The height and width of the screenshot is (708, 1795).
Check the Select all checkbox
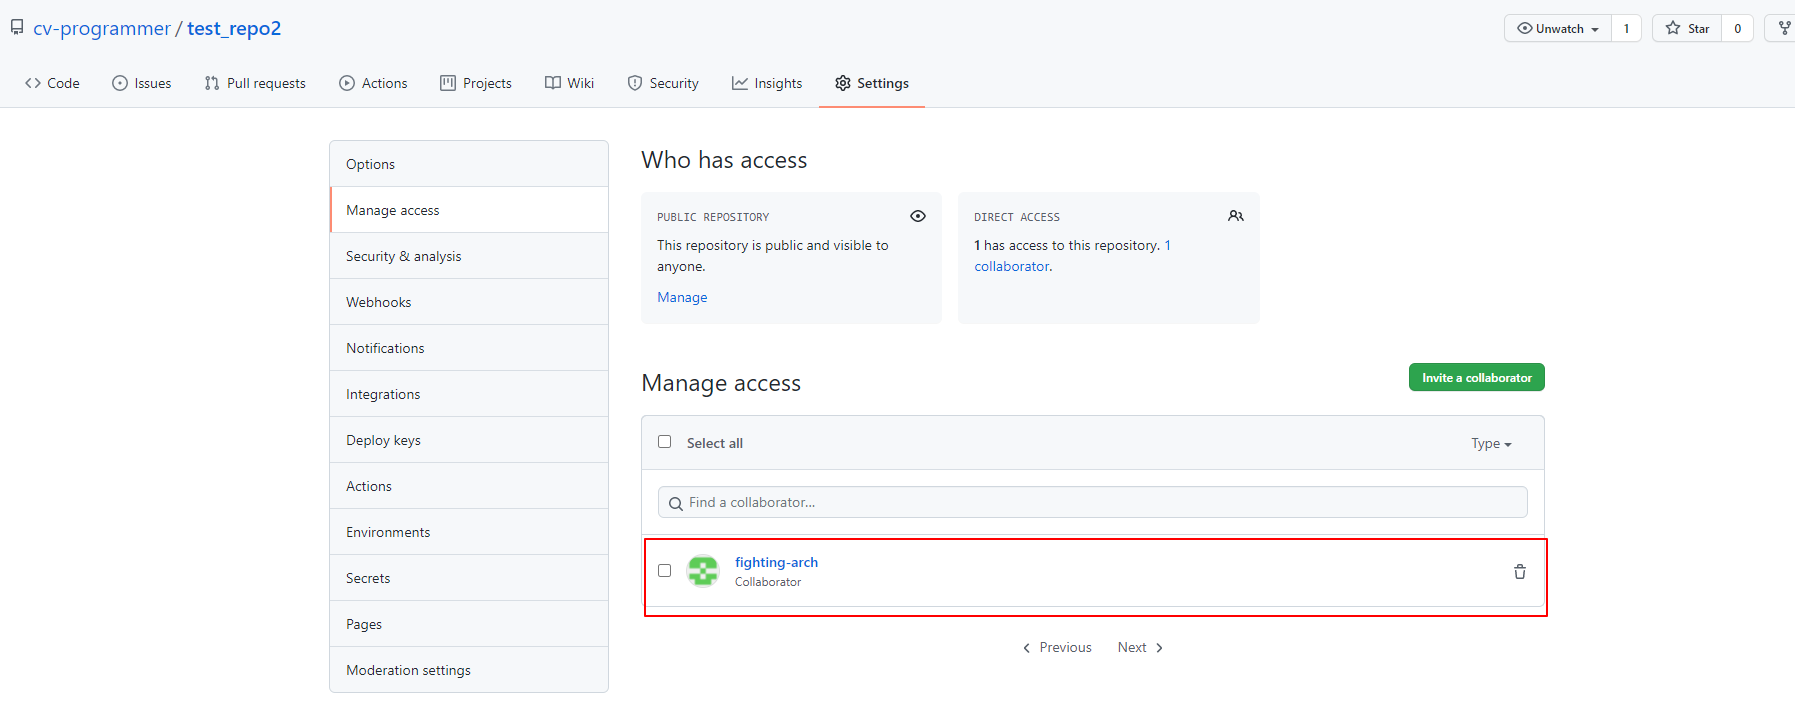pyautogui.click(x=664, y=442)
